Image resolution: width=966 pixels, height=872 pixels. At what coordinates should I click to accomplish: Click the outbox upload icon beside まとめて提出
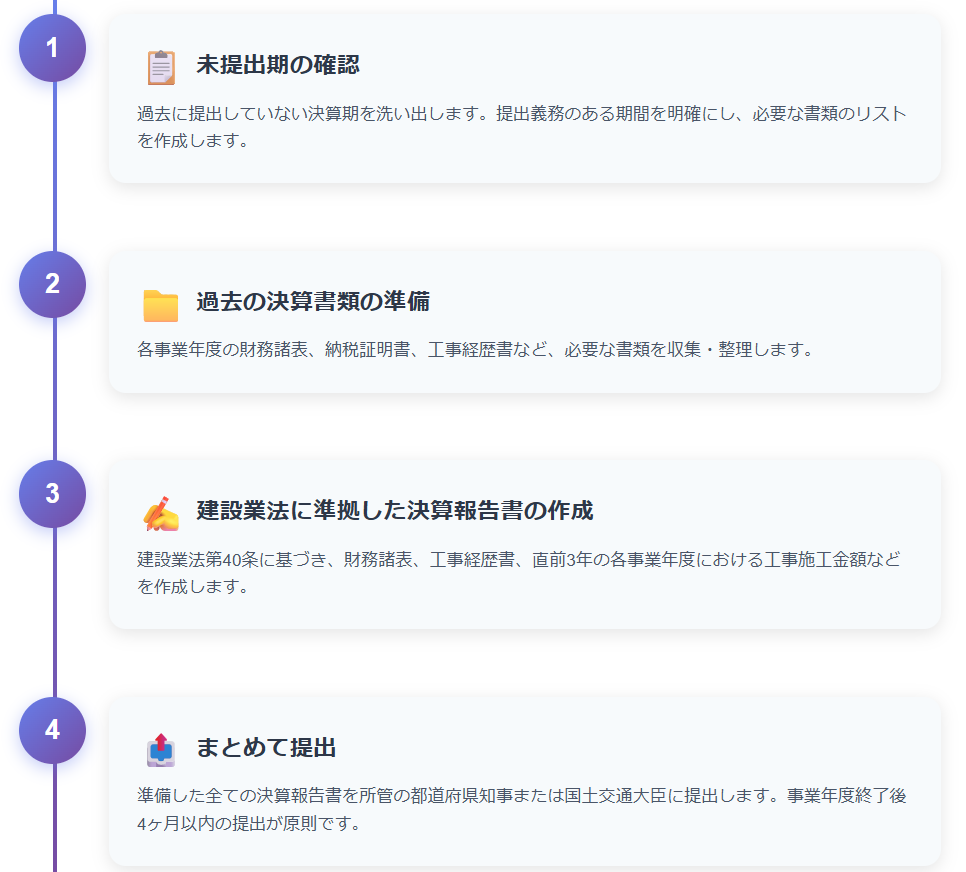pyautogui.click(x=160, y=749)
